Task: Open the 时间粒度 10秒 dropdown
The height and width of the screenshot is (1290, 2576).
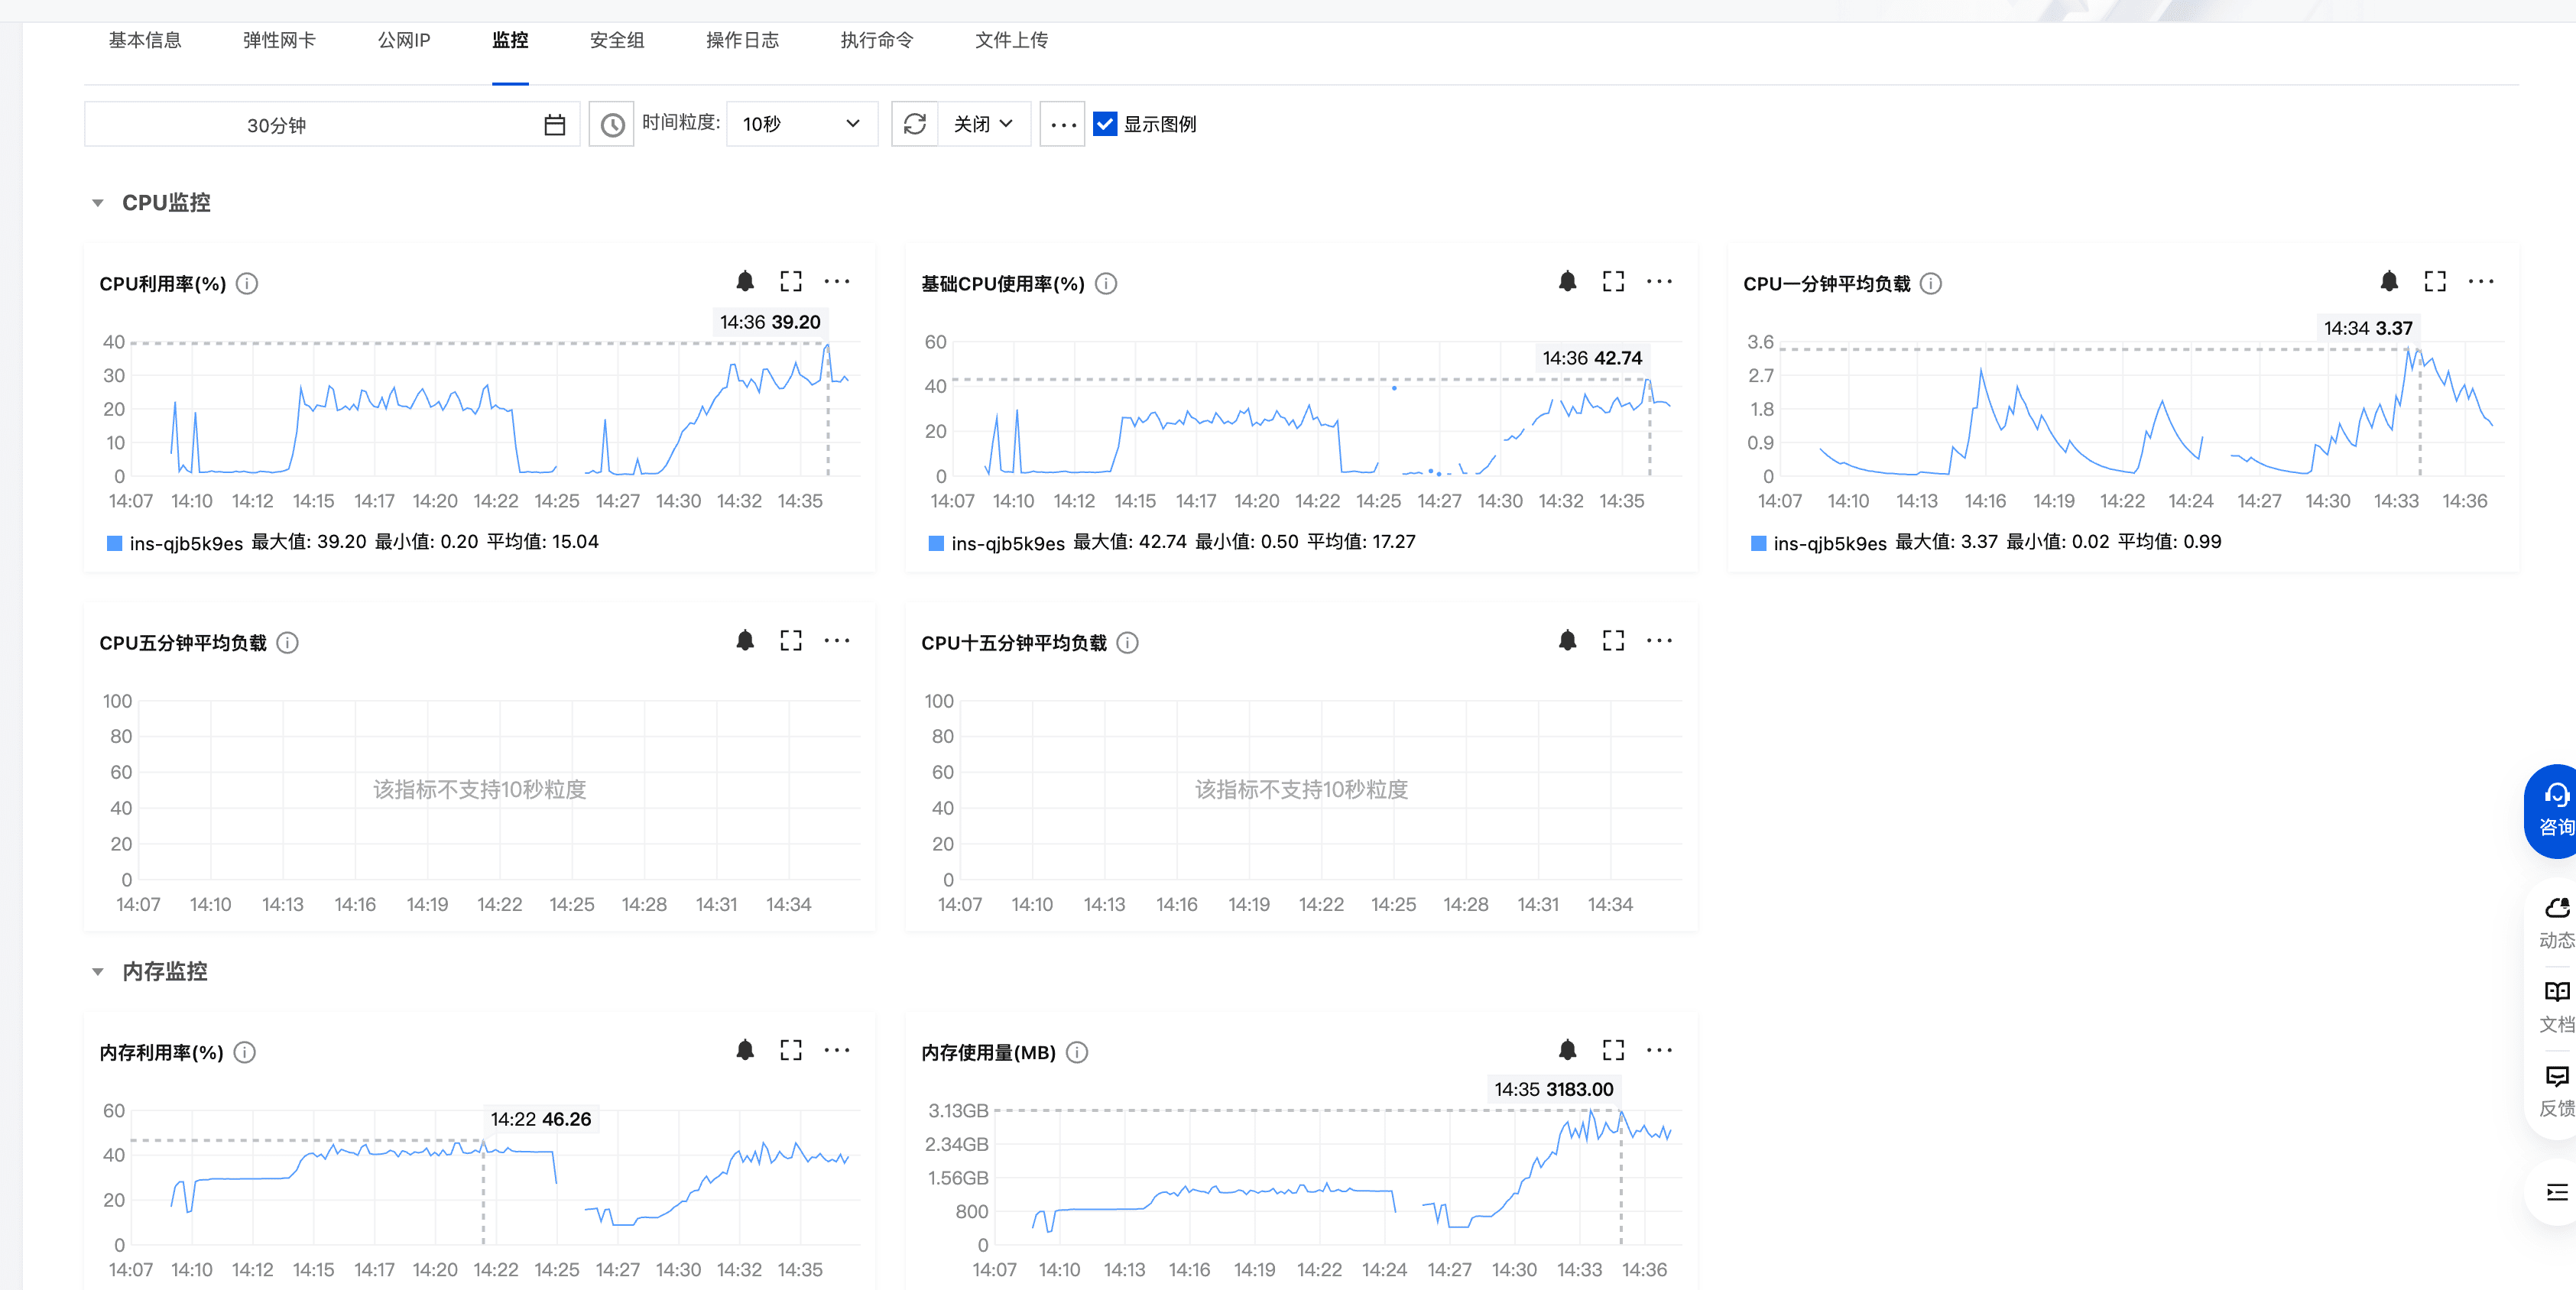Action: (x=801, y=124)
